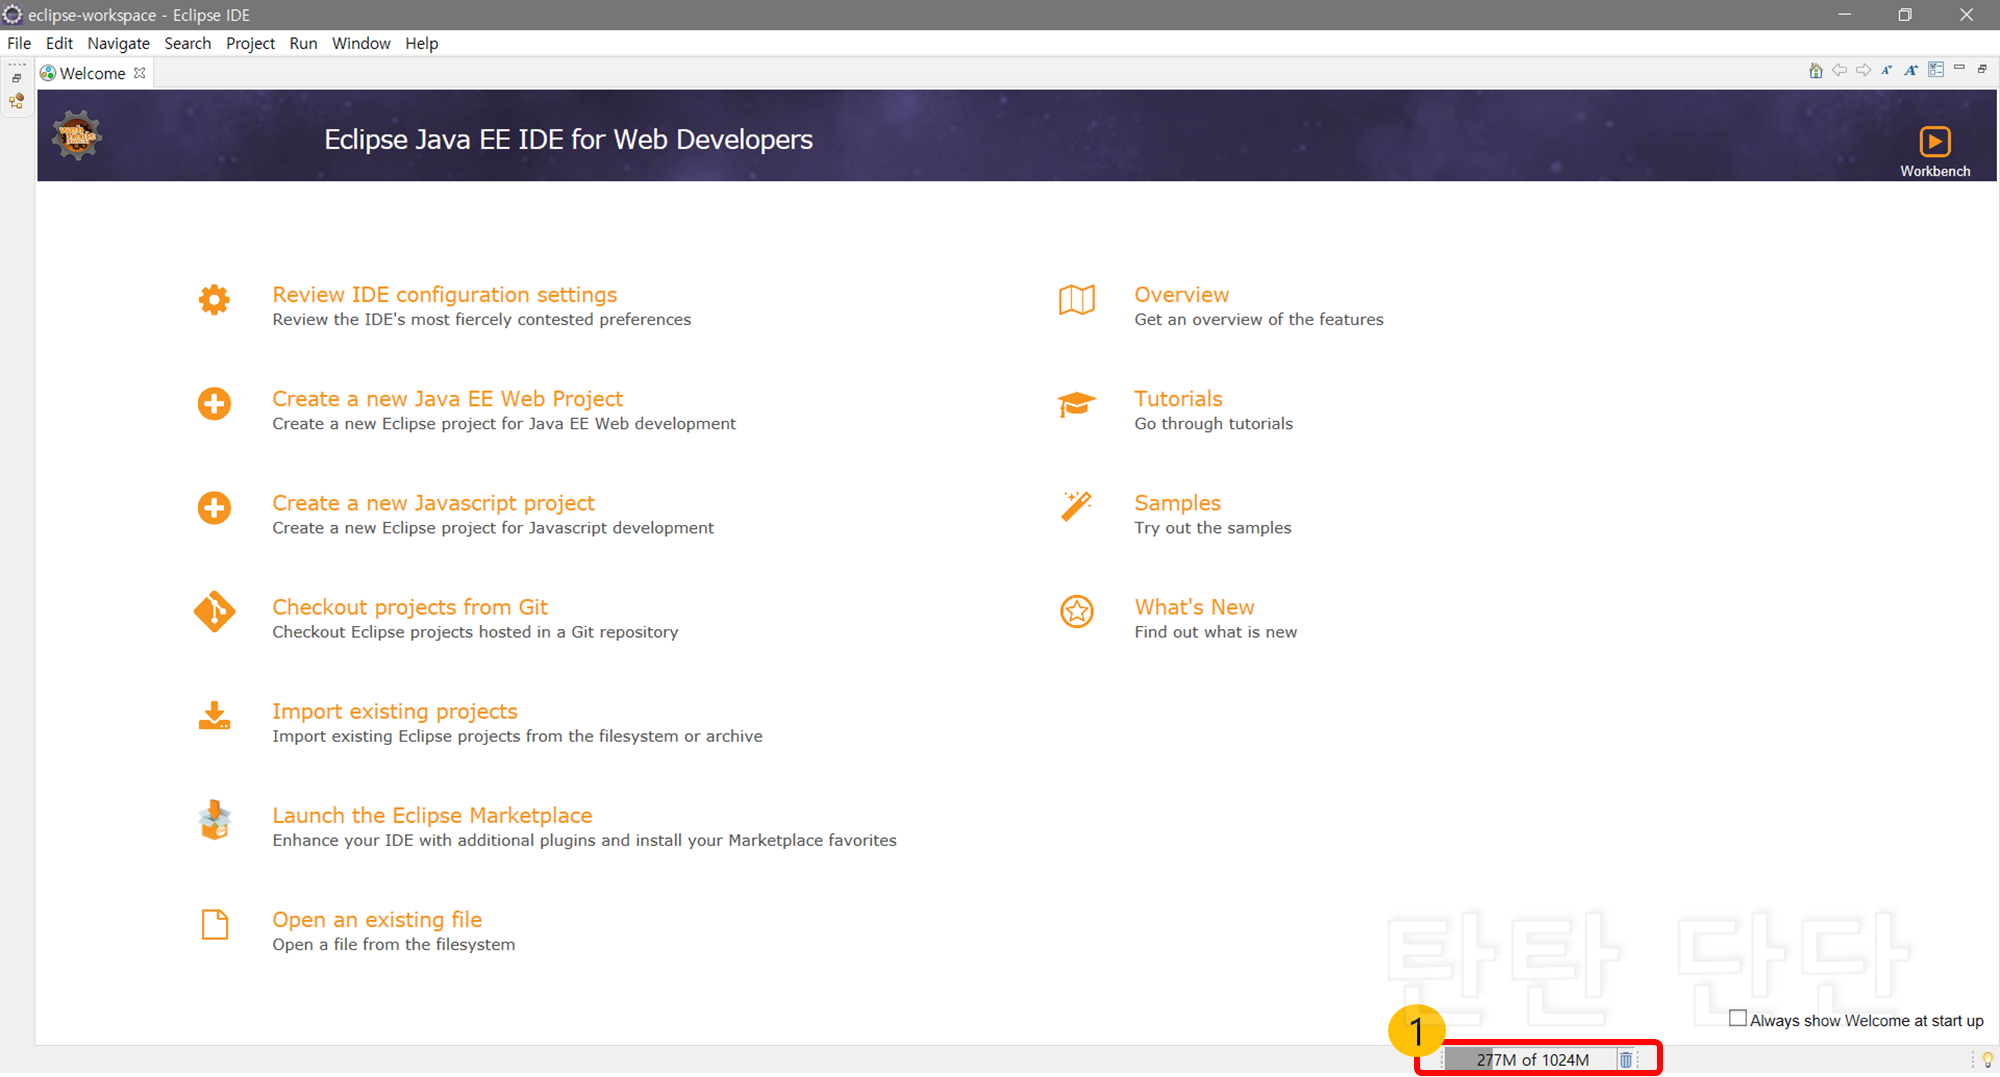This screenshot has width=2000, height=1077.
Task: Click the plus icon for Javascript project
Action: click(x=214, y=508)
